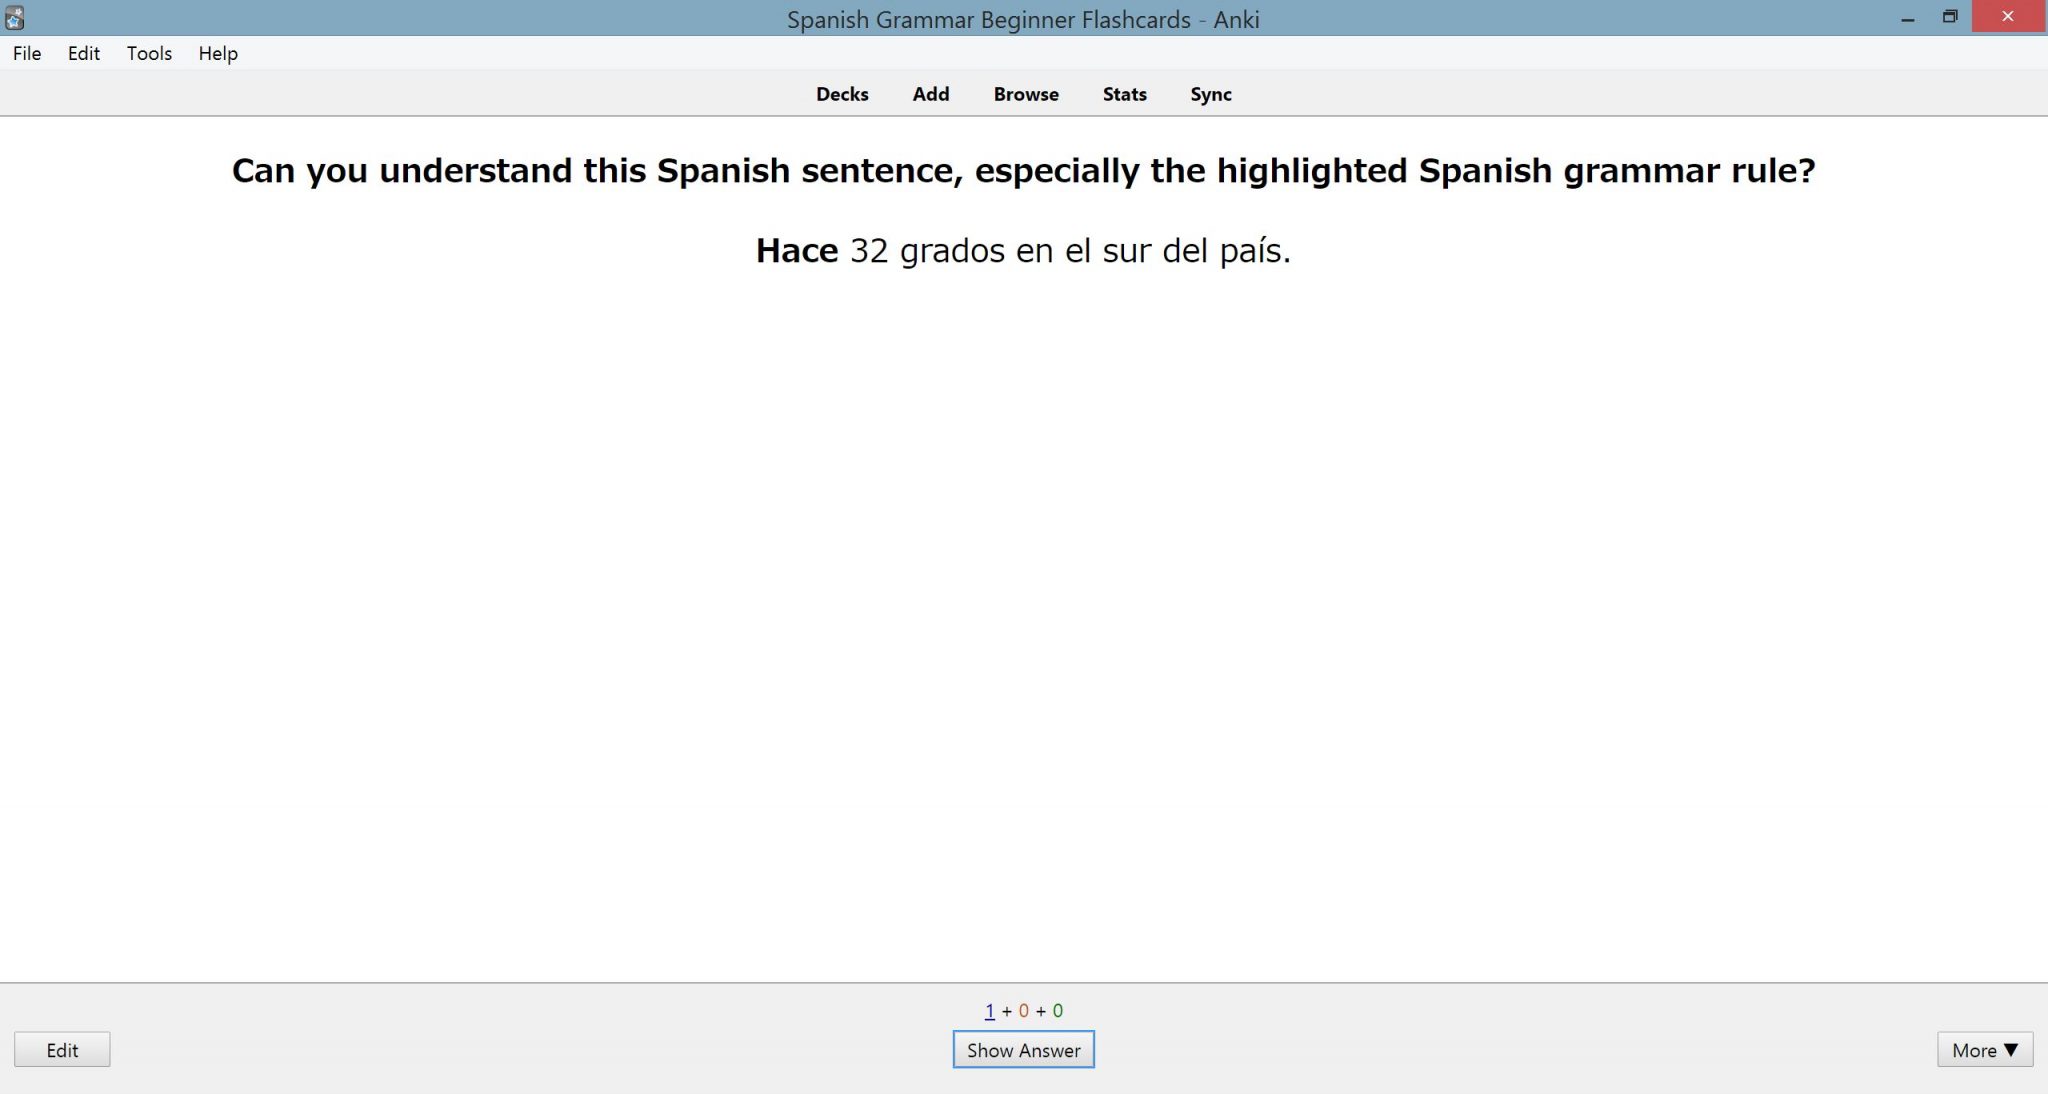Click the Anki logo icon

[12, 15]
